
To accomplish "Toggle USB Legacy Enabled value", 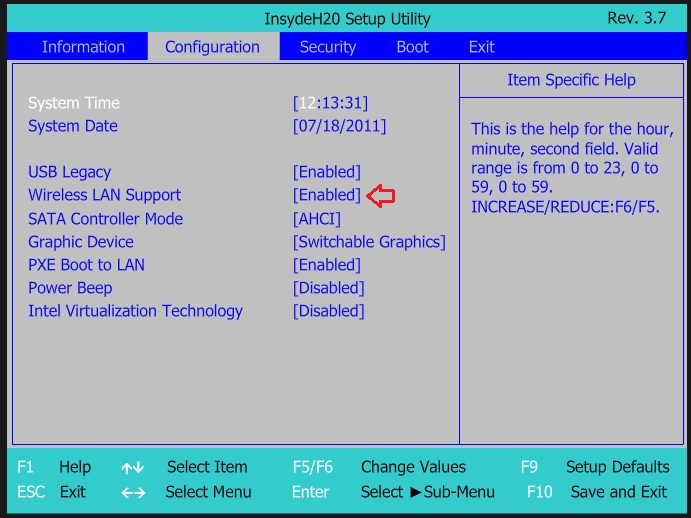I will [326, 172].
